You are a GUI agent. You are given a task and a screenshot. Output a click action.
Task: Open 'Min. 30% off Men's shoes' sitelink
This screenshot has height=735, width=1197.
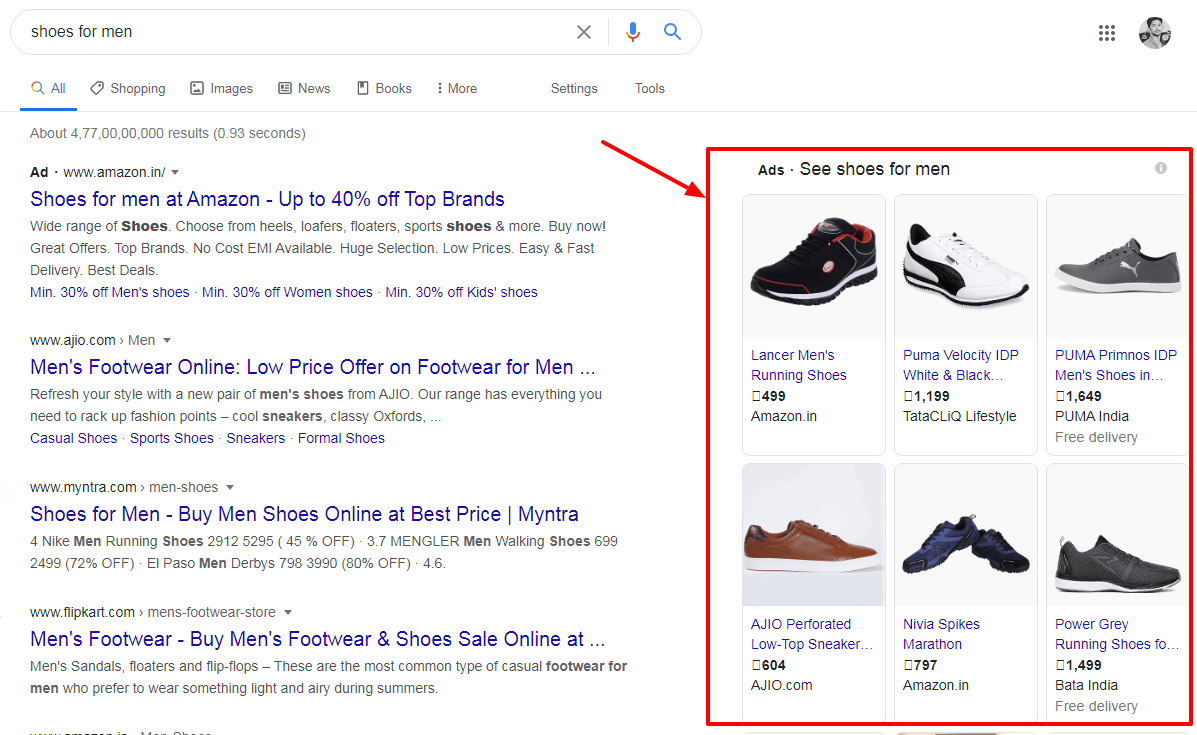tap(109, 292)
